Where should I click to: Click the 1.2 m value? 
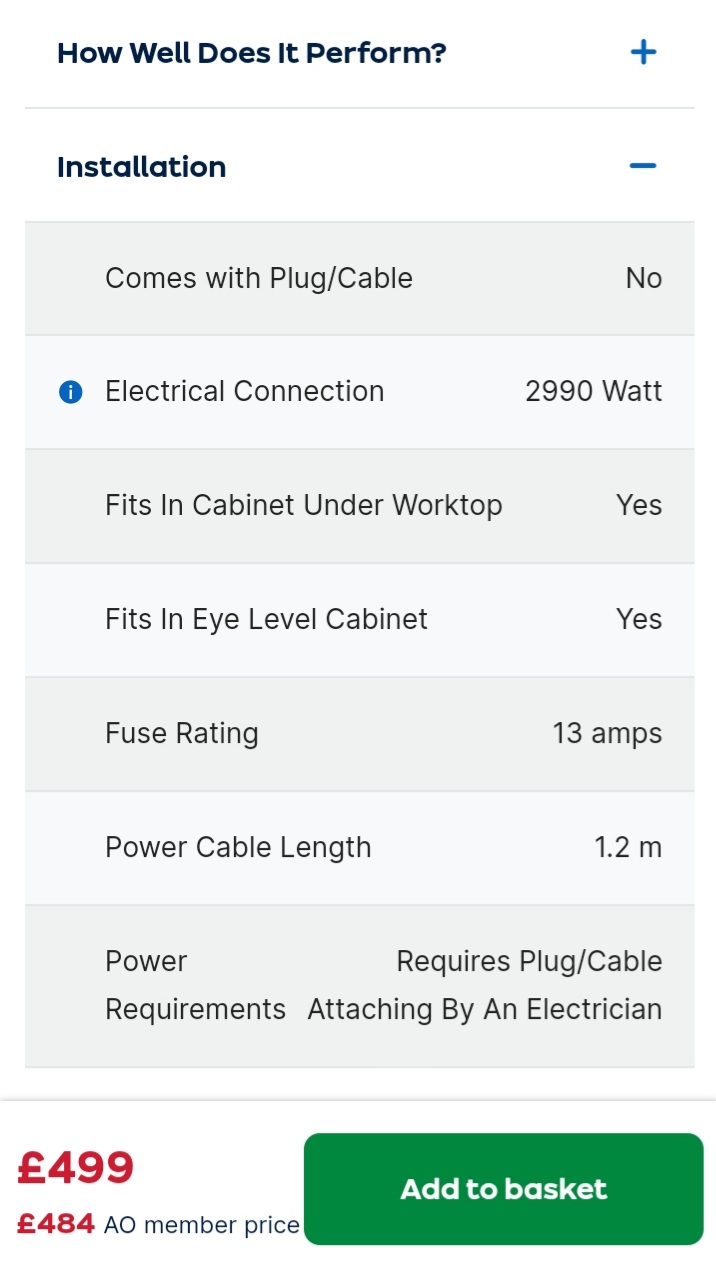tap(628, 847)
